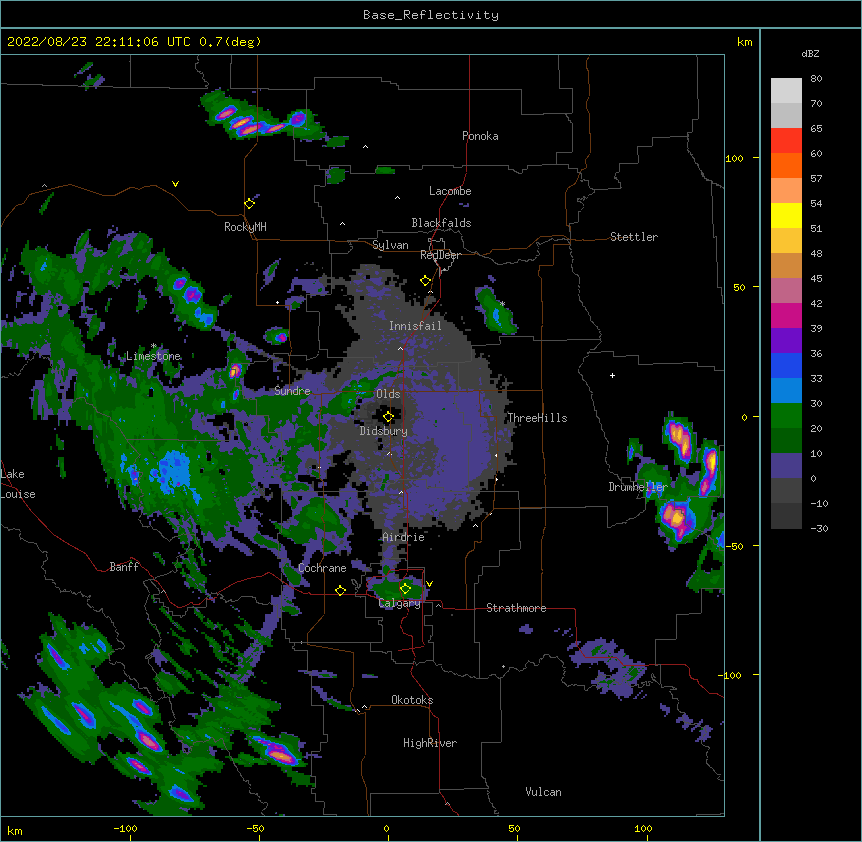Click the Strathmore label

tap(516, 608)
